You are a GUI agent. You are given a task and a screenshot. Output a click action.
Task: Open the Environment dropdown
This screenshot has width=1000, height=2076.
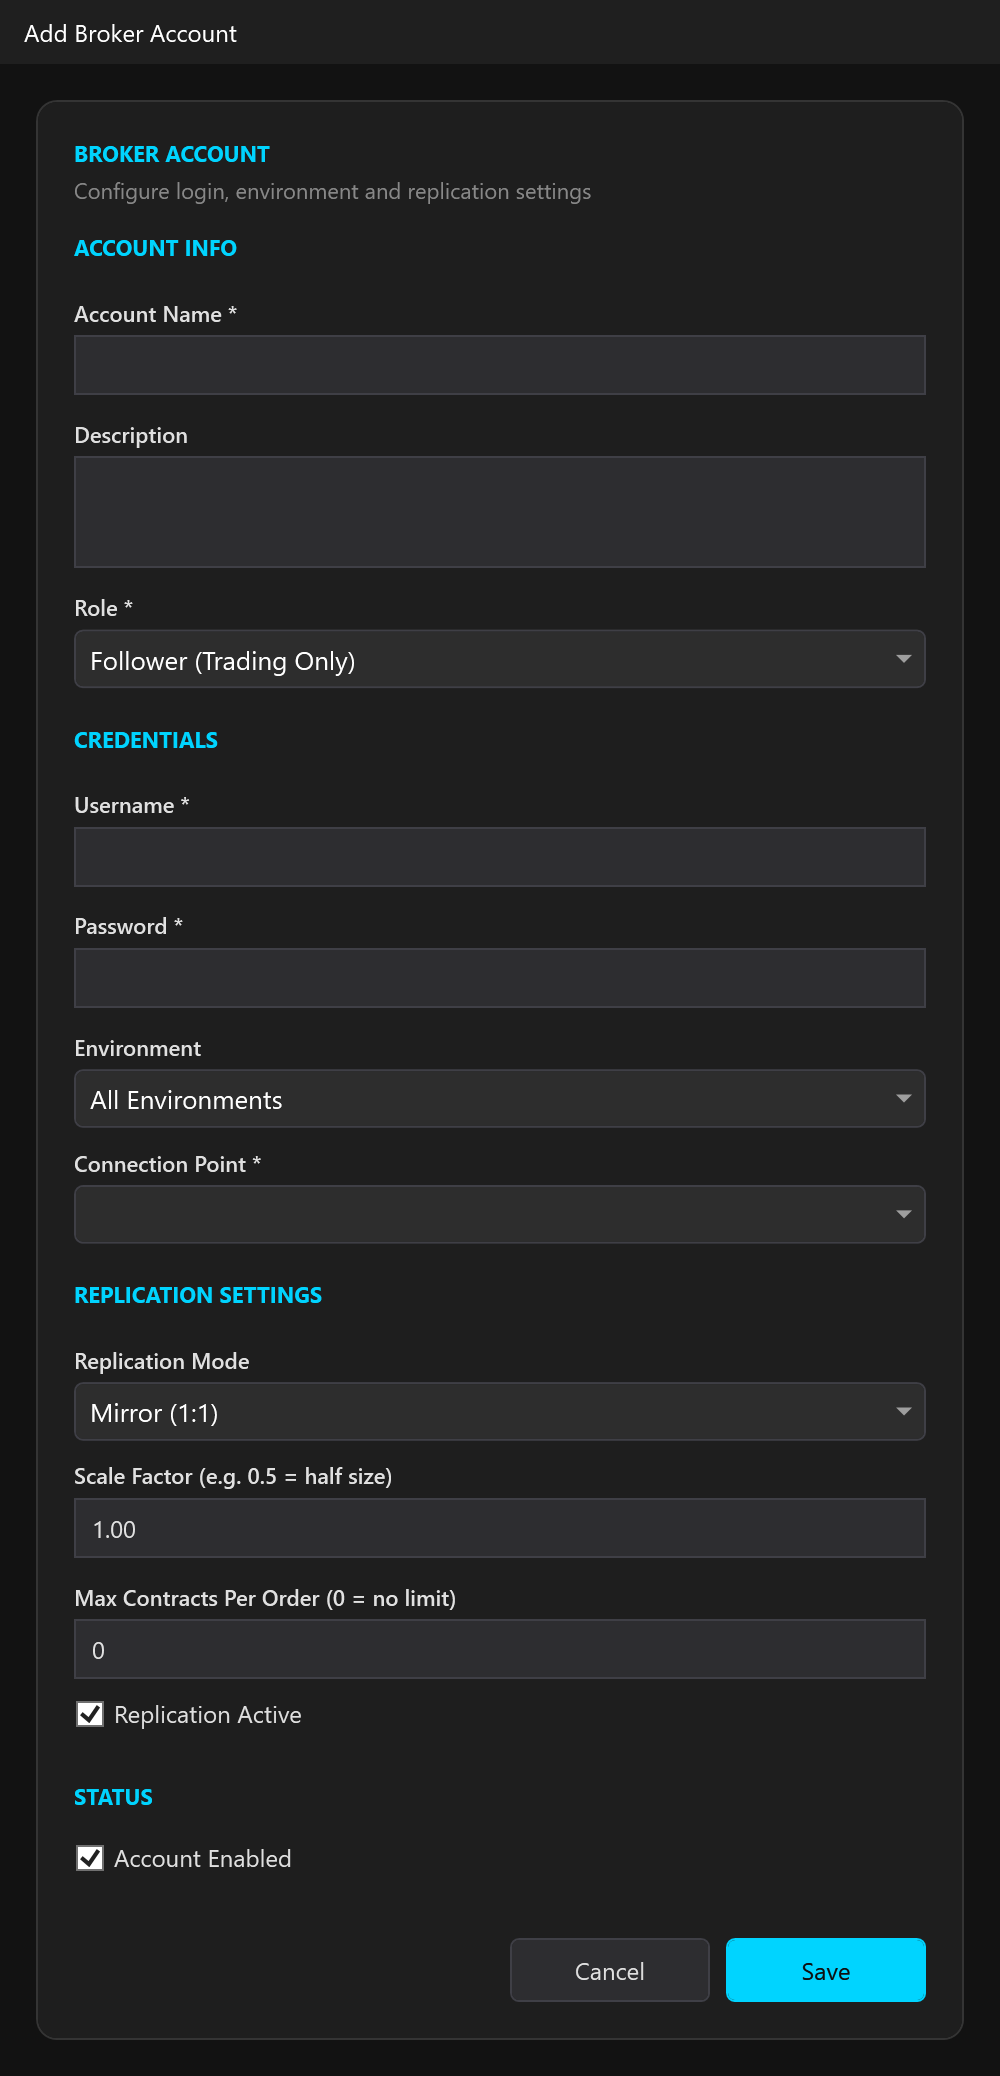click(500, 1099)
